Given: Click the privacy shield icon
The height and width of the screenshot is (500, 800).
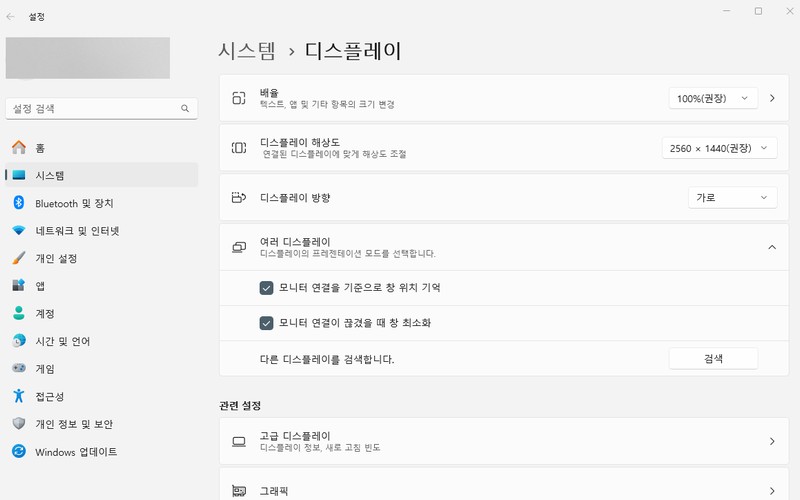Looking at the screenshot, I should 19,423.
